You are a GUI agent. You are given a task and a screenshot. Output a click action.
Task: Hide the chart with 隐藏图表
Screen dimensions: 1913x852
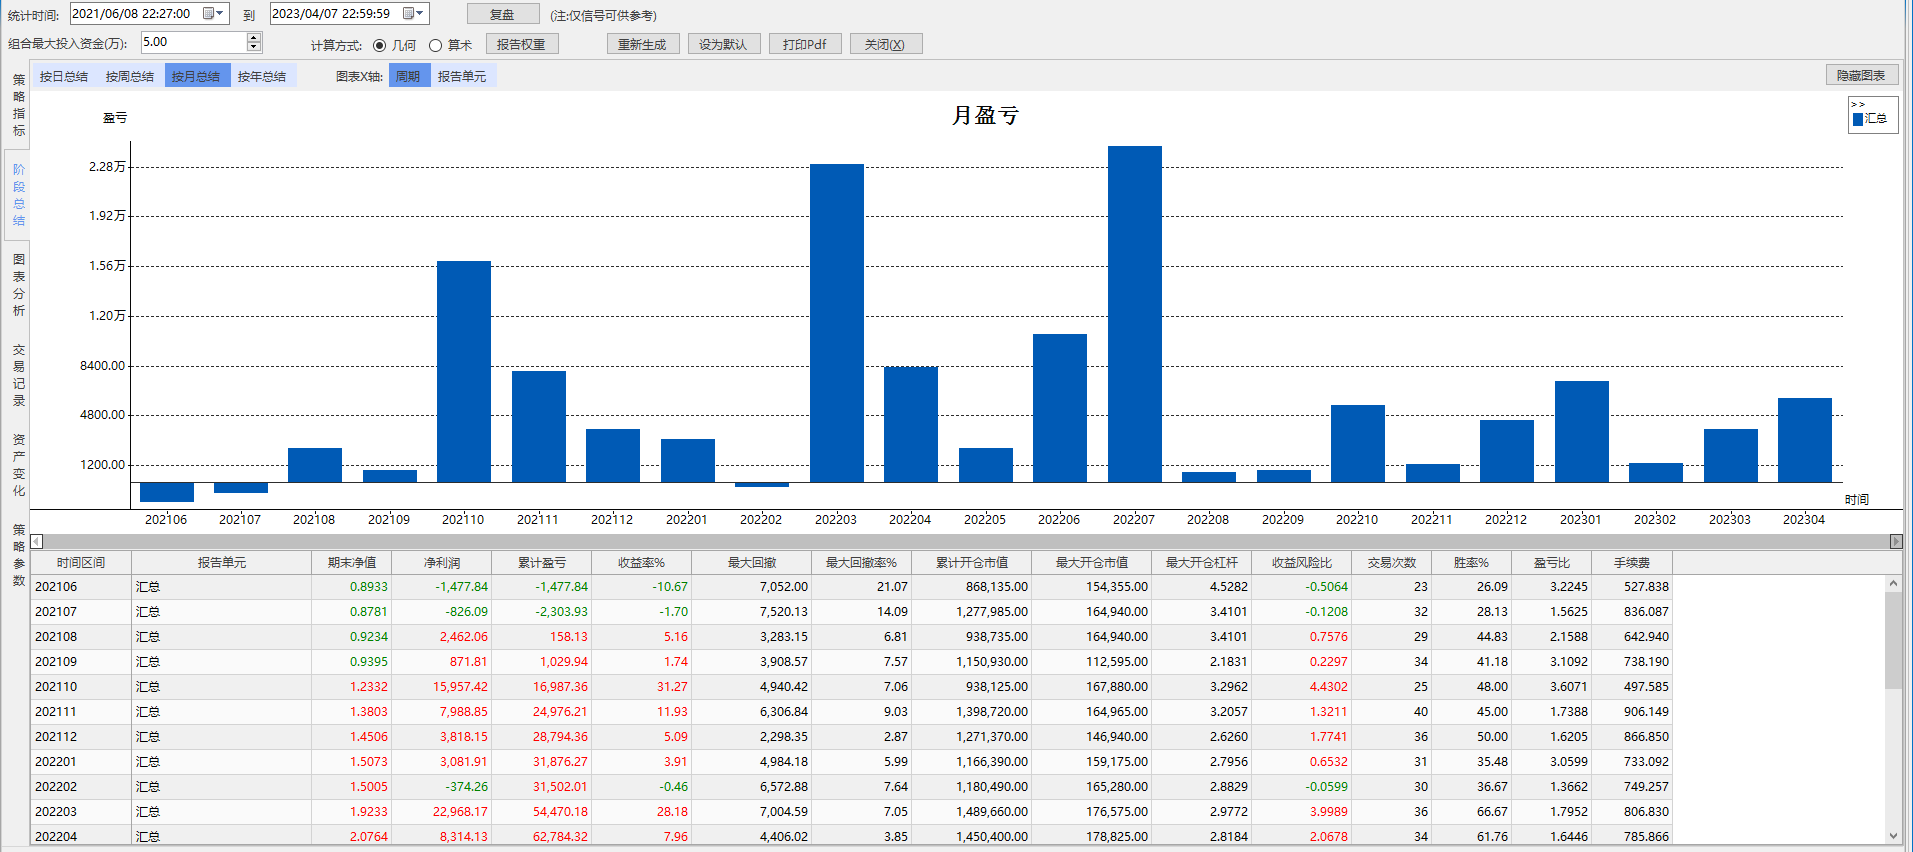1861,75
